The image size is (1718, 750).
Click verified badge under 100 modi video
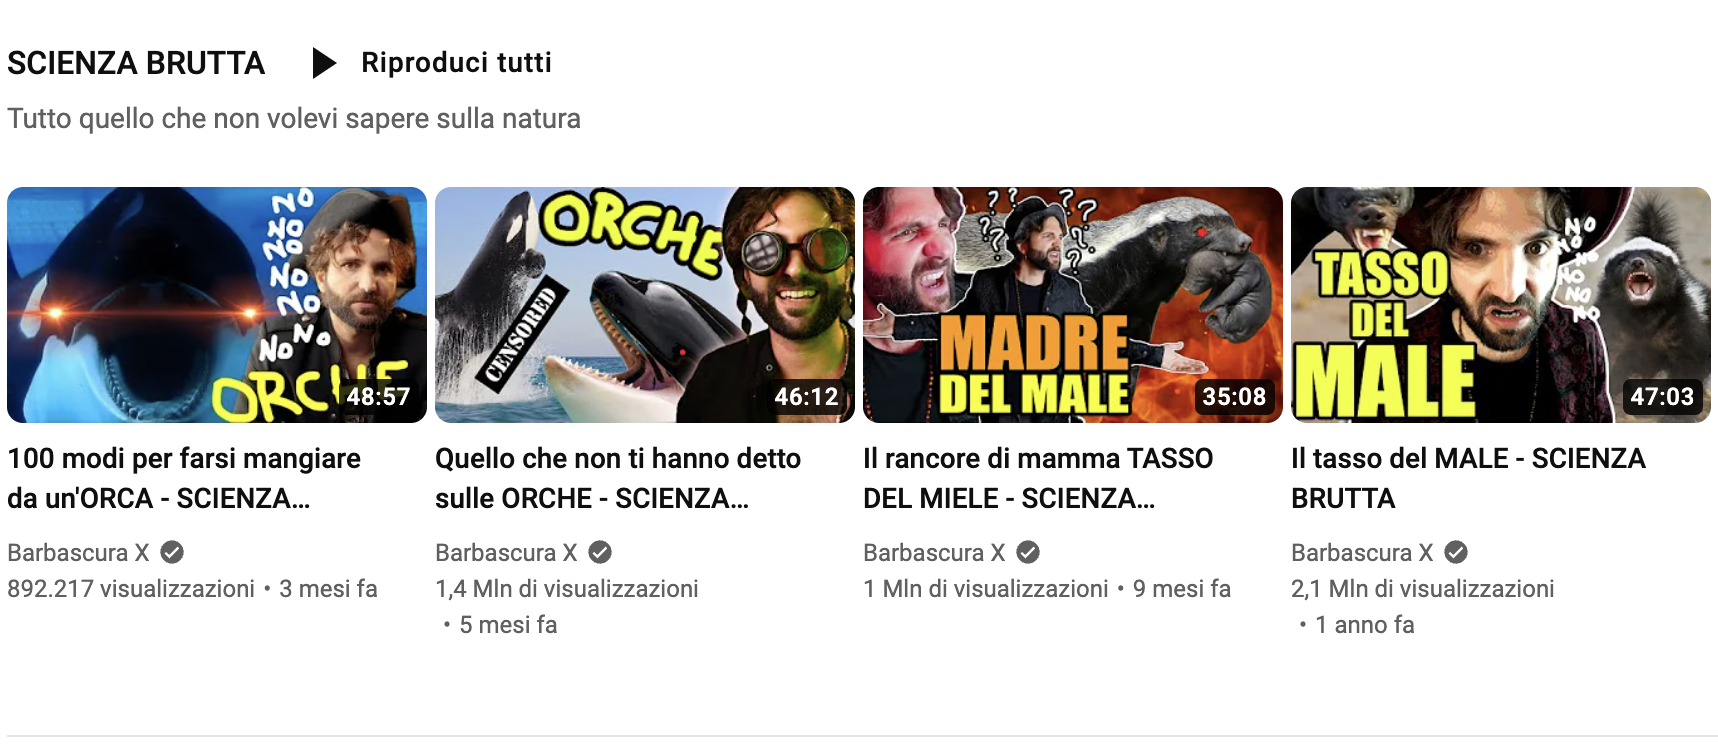coord(172,552)
